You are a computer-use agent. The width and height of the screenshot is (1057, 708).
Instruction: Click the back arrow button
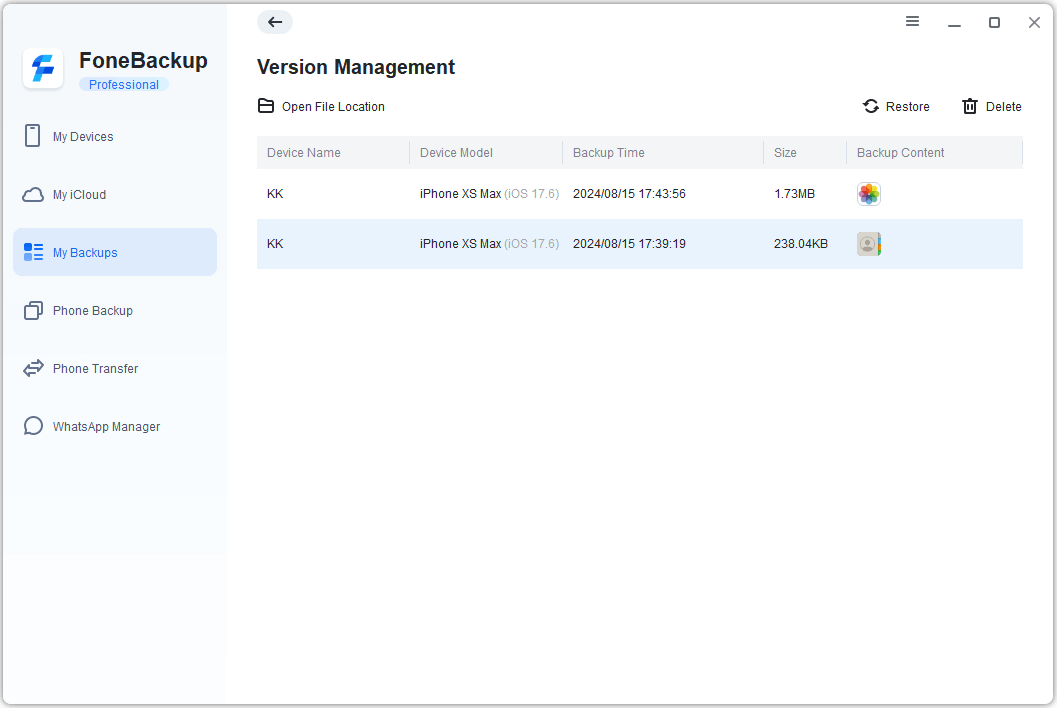tap(275, 22)
